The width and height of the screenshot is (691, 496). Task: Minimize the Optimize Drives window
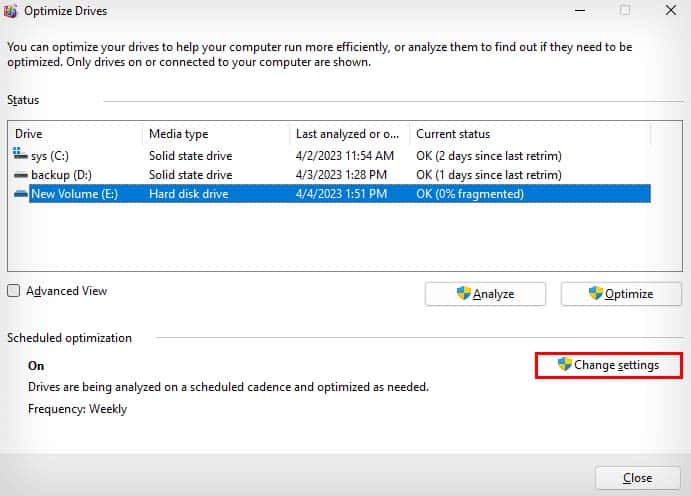click(x=580, y=10)
